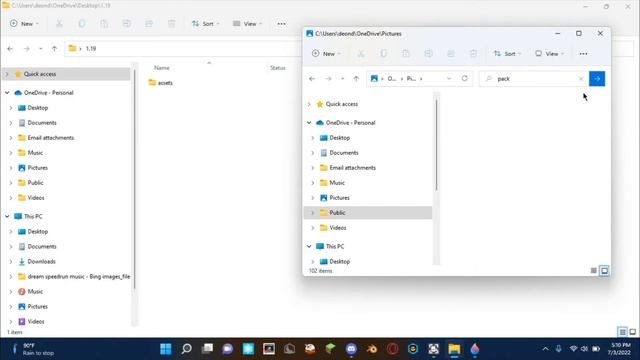This screenshot has width=640, height=360.
Task: Go up one level in 1.19 window
Action: coord(54,49)
